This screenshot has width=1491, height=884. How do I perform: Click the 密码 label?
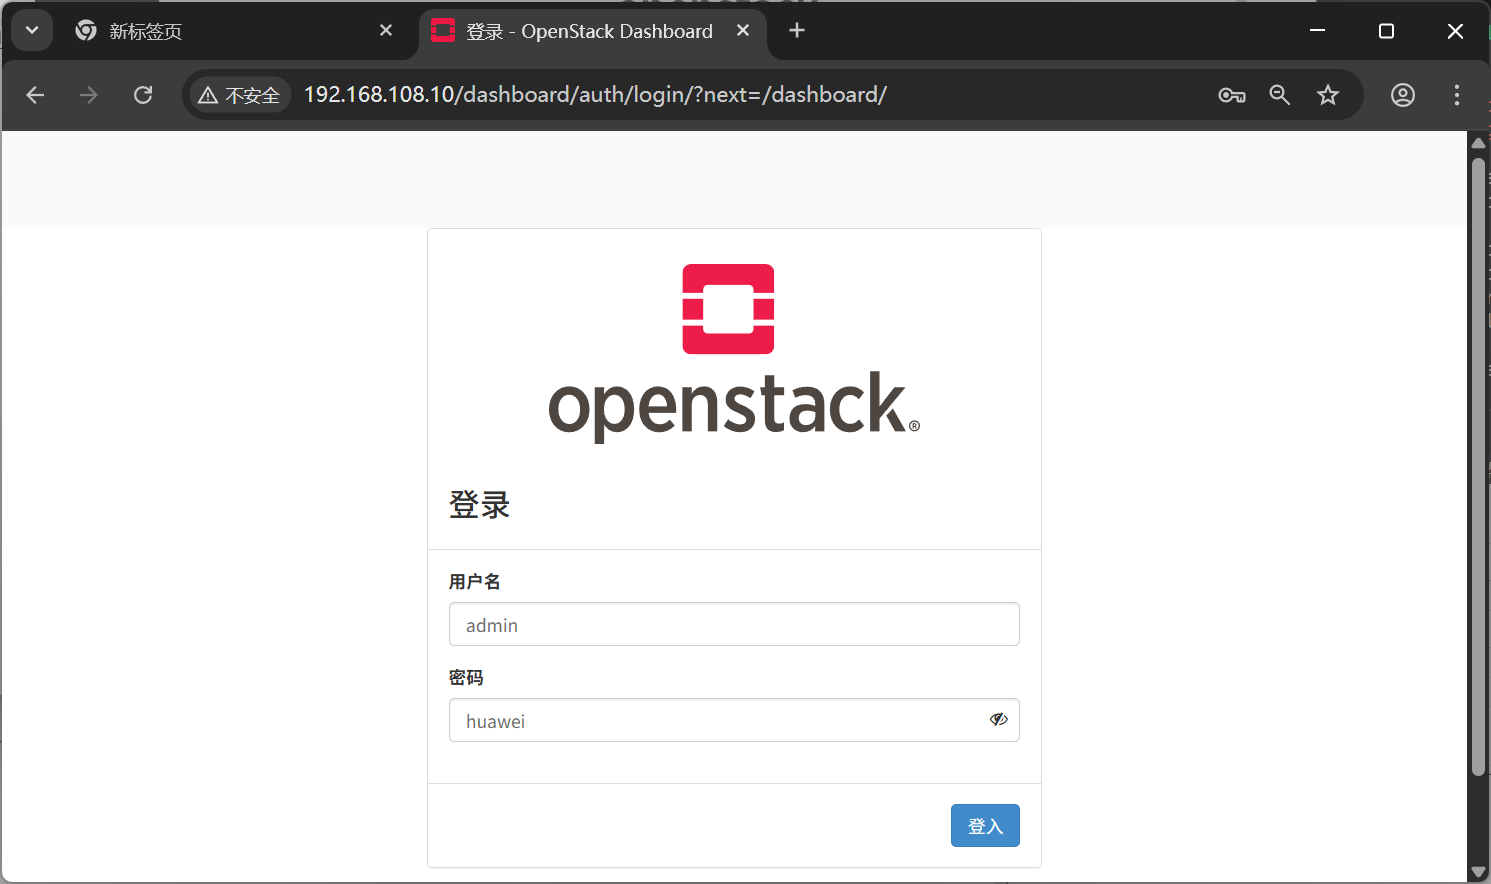(466, 678)
